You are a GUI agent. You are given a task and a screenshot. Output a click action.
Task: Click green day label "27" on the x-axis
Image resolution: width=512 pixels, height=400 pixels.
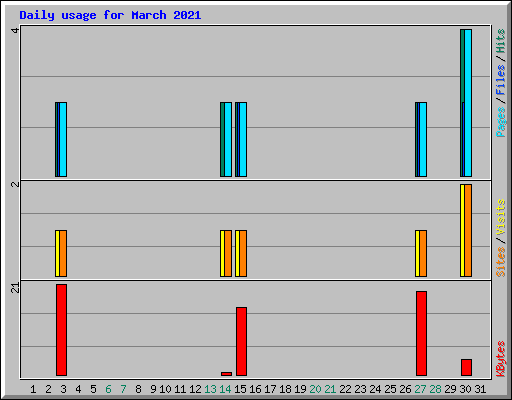pyautogui.click(x=420, y=389)
